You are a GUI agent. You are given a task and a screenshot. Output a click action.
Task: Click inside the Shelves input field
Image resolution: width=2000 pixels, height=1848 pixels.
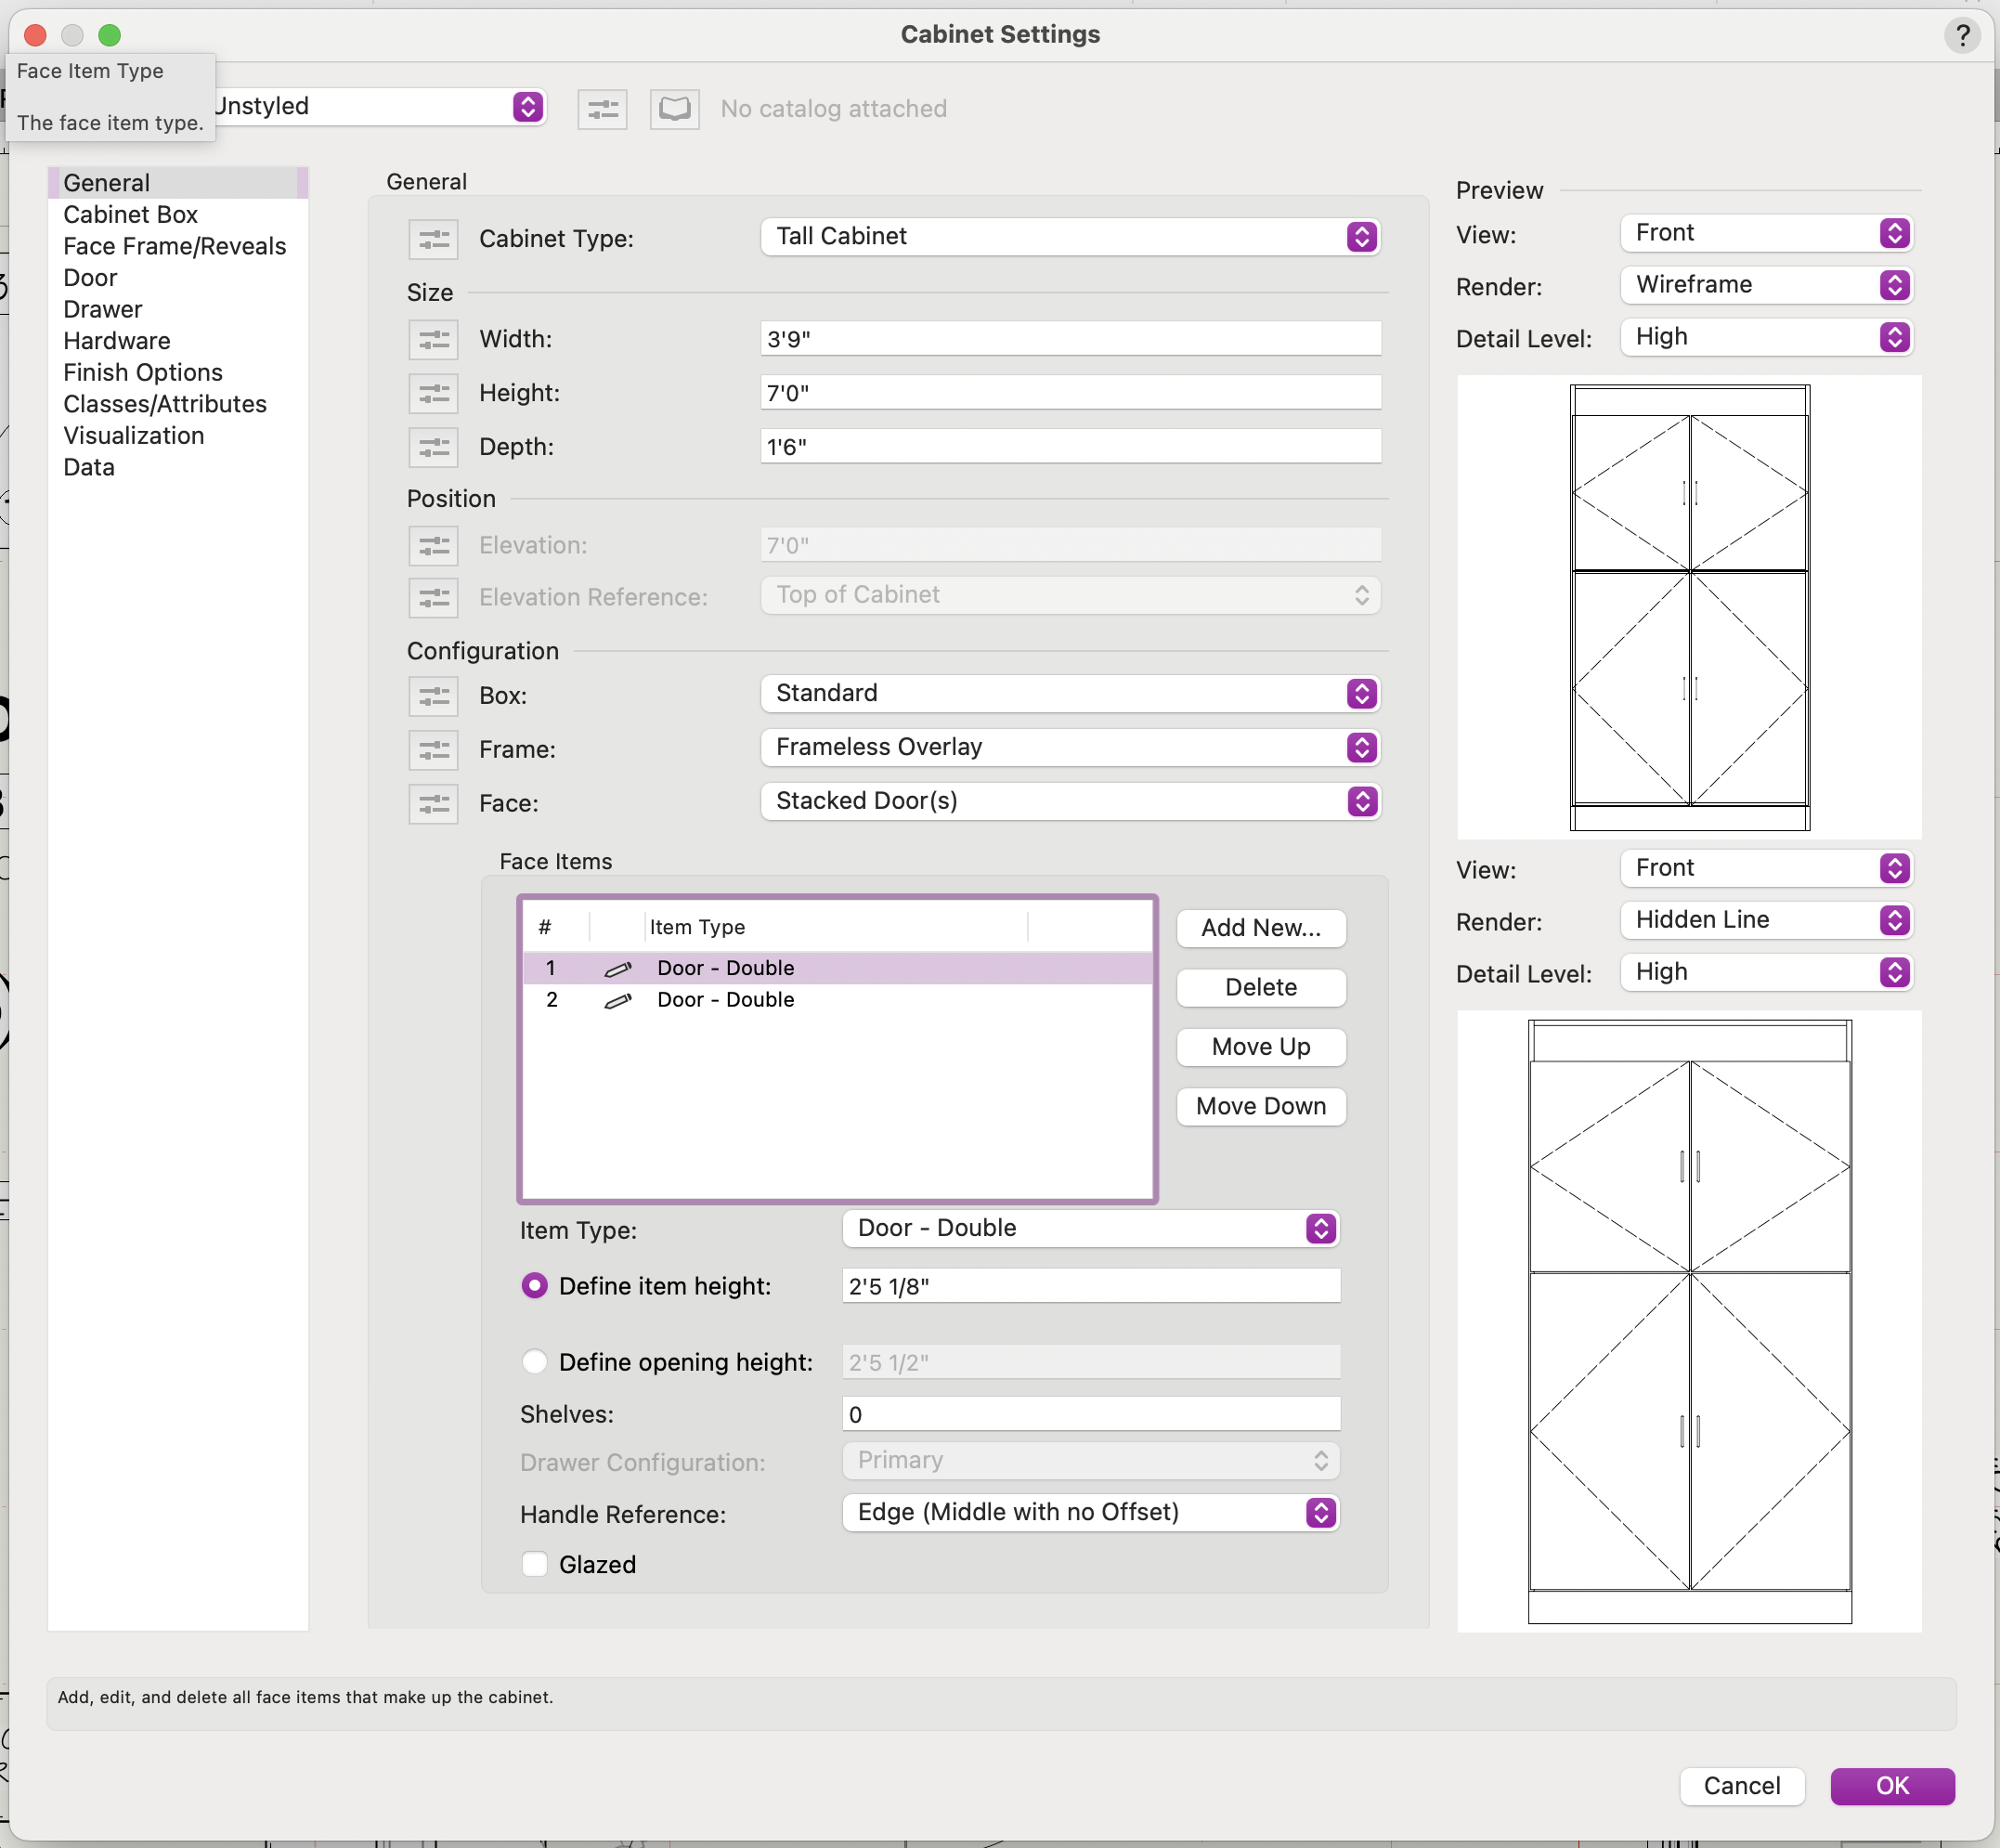click(1089, 1413)
